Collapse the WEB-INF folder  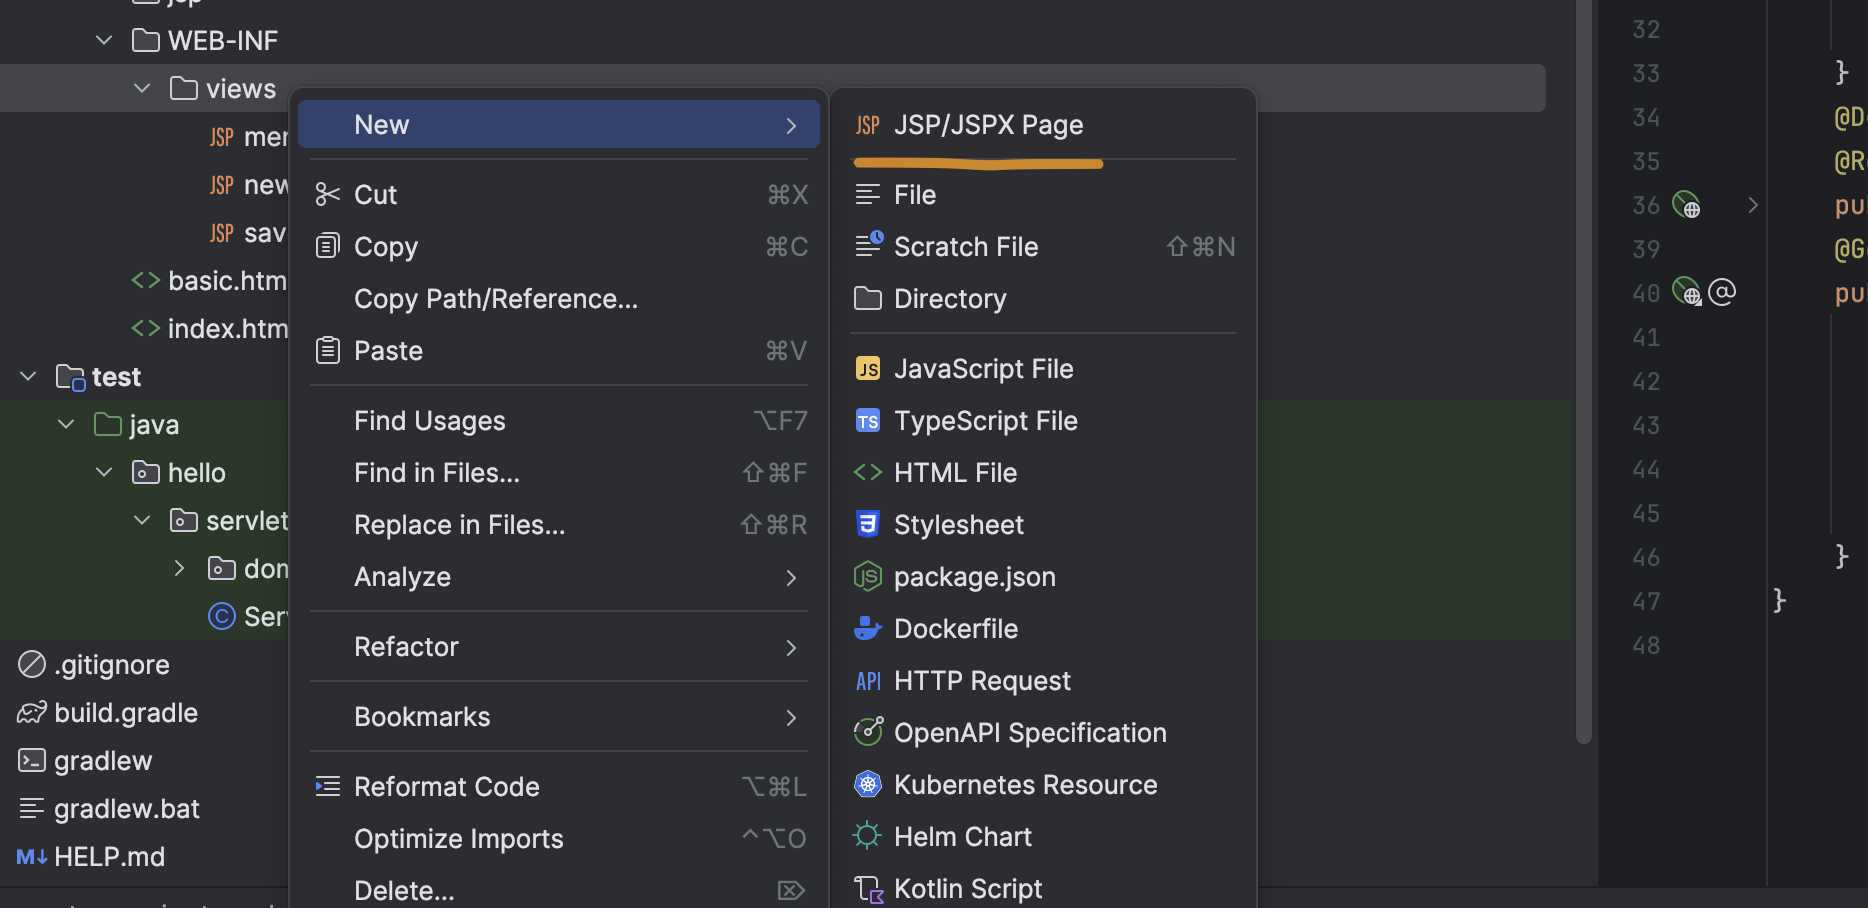pos(104,41)
